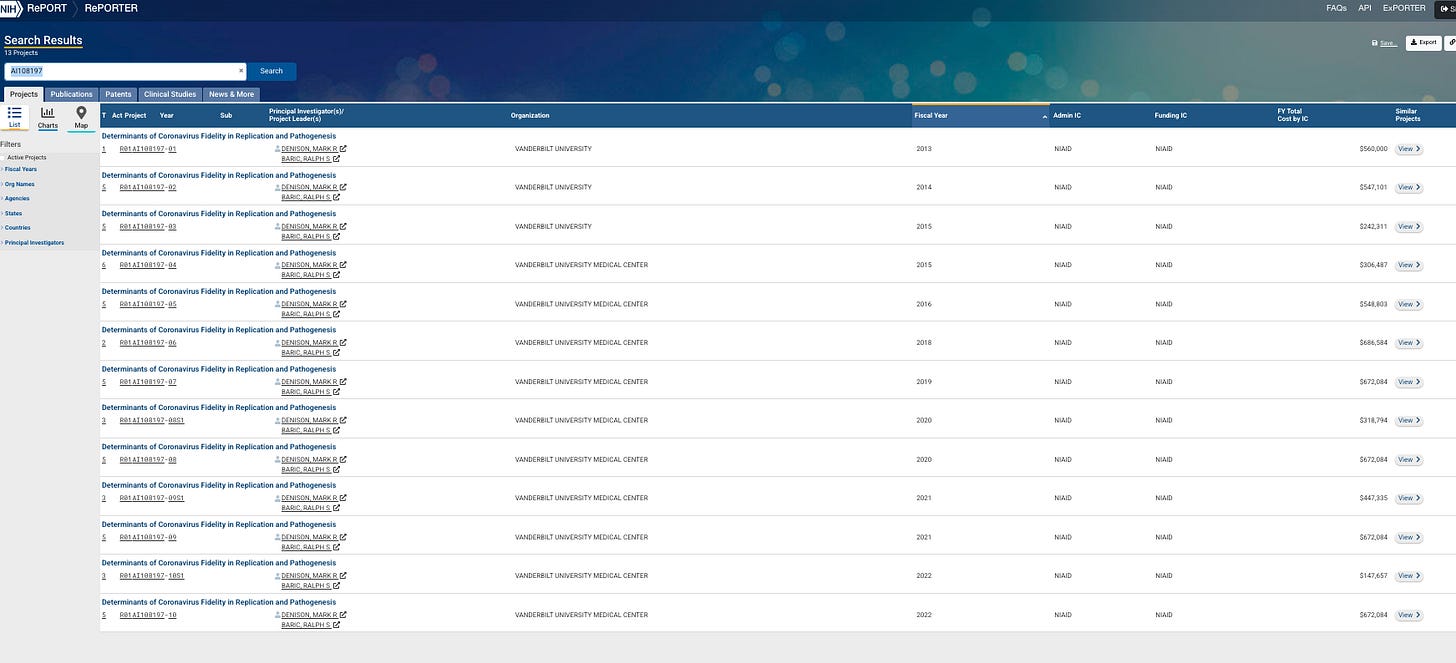
Task: View similar projects for the $686,584 row
Action: (x=1409, y=343)
